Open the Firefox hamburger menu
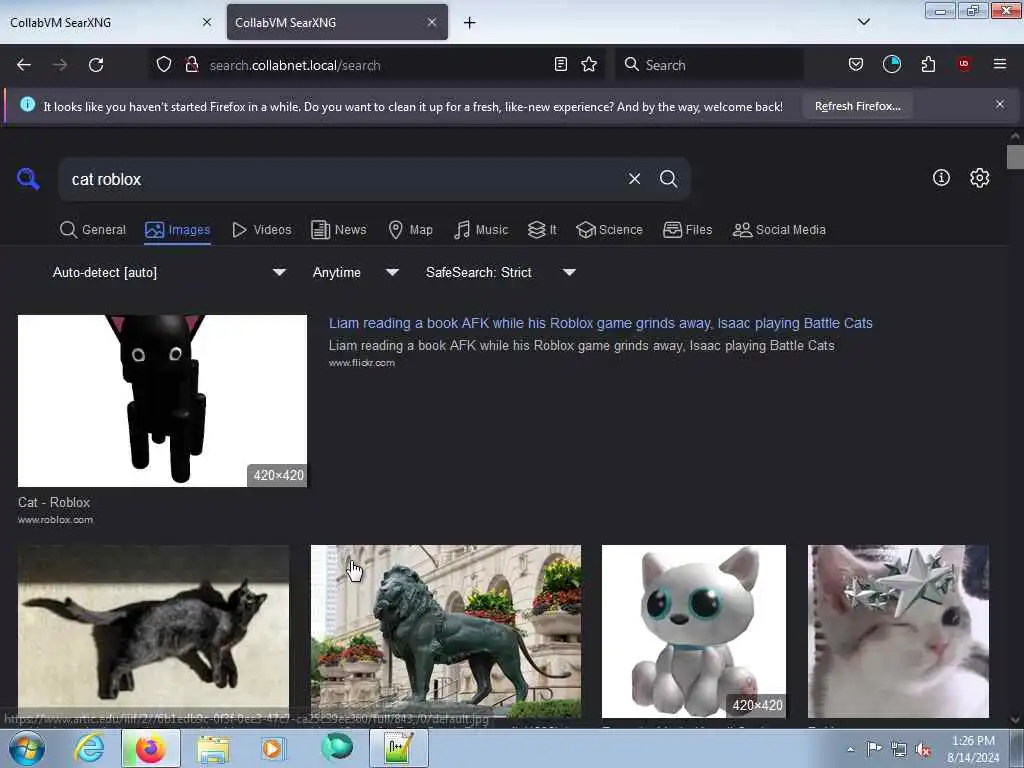Viewport: 1024px width, 768px height. coord(1000,65)
